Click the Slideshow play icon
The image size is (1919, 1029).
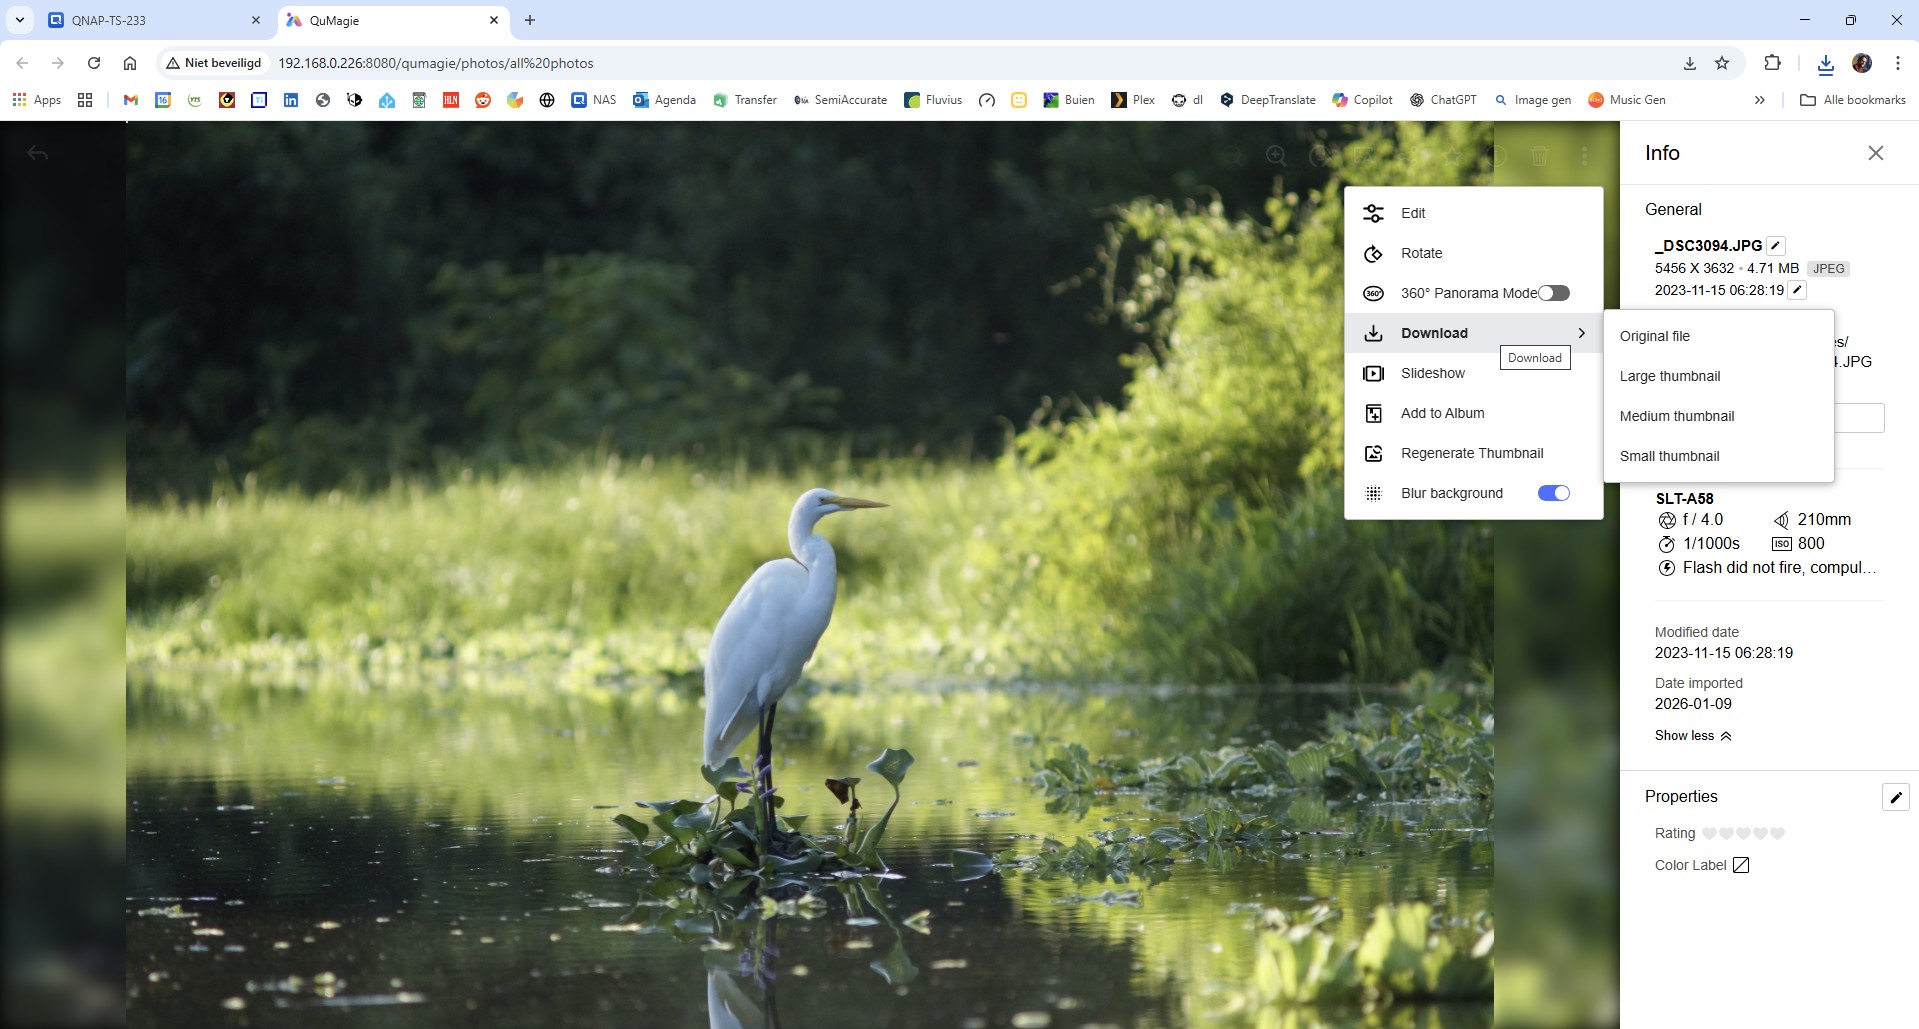[1374, 373]
